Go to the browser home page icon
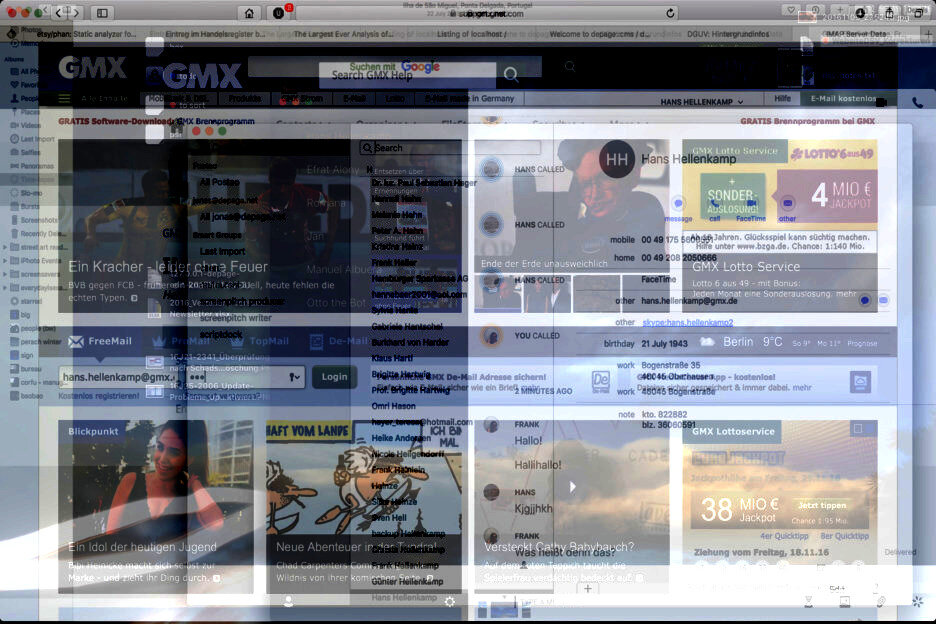The width and height of the screenshot is (936, 624). (x=249, y=13)
